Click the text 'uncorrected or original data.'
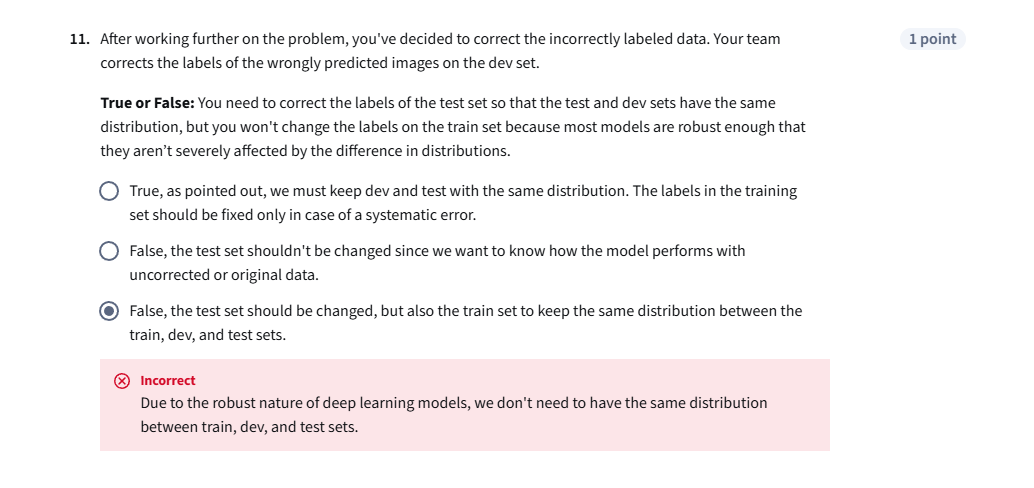 point(224,275)
